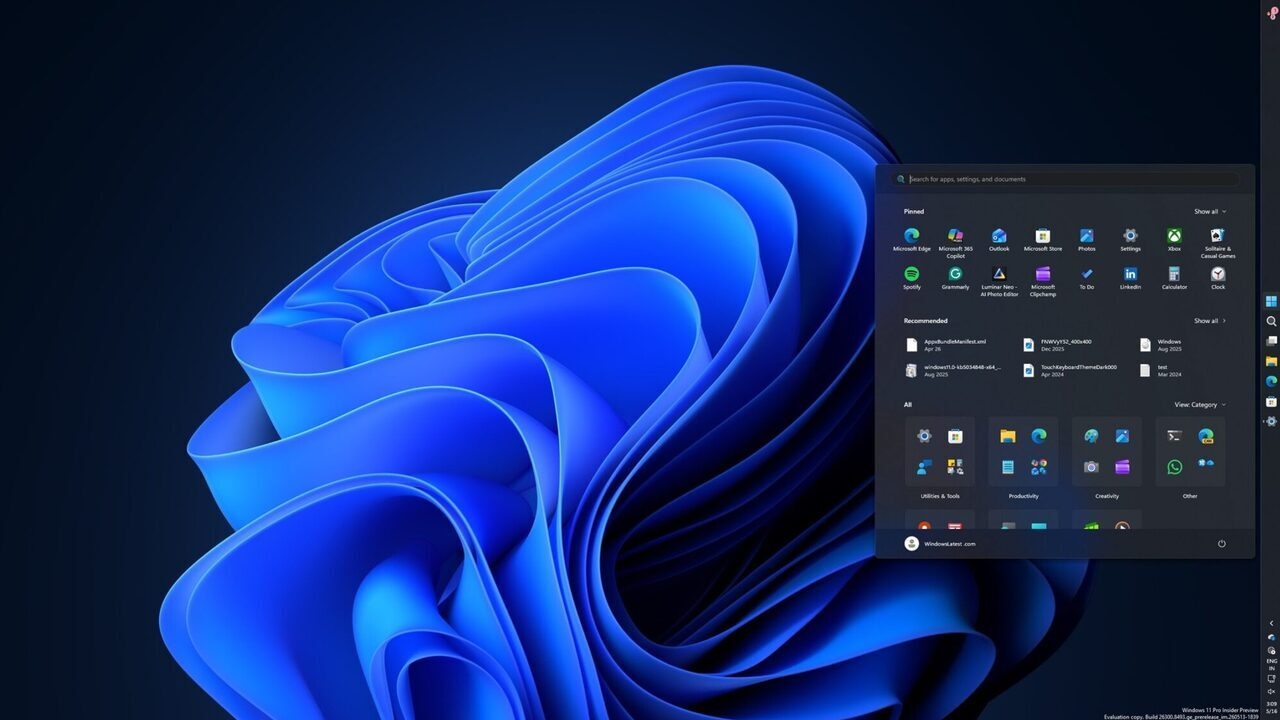This screenshot has width=1280, height=720.
Task: Open the To Do app
Action: [1086, 278]
